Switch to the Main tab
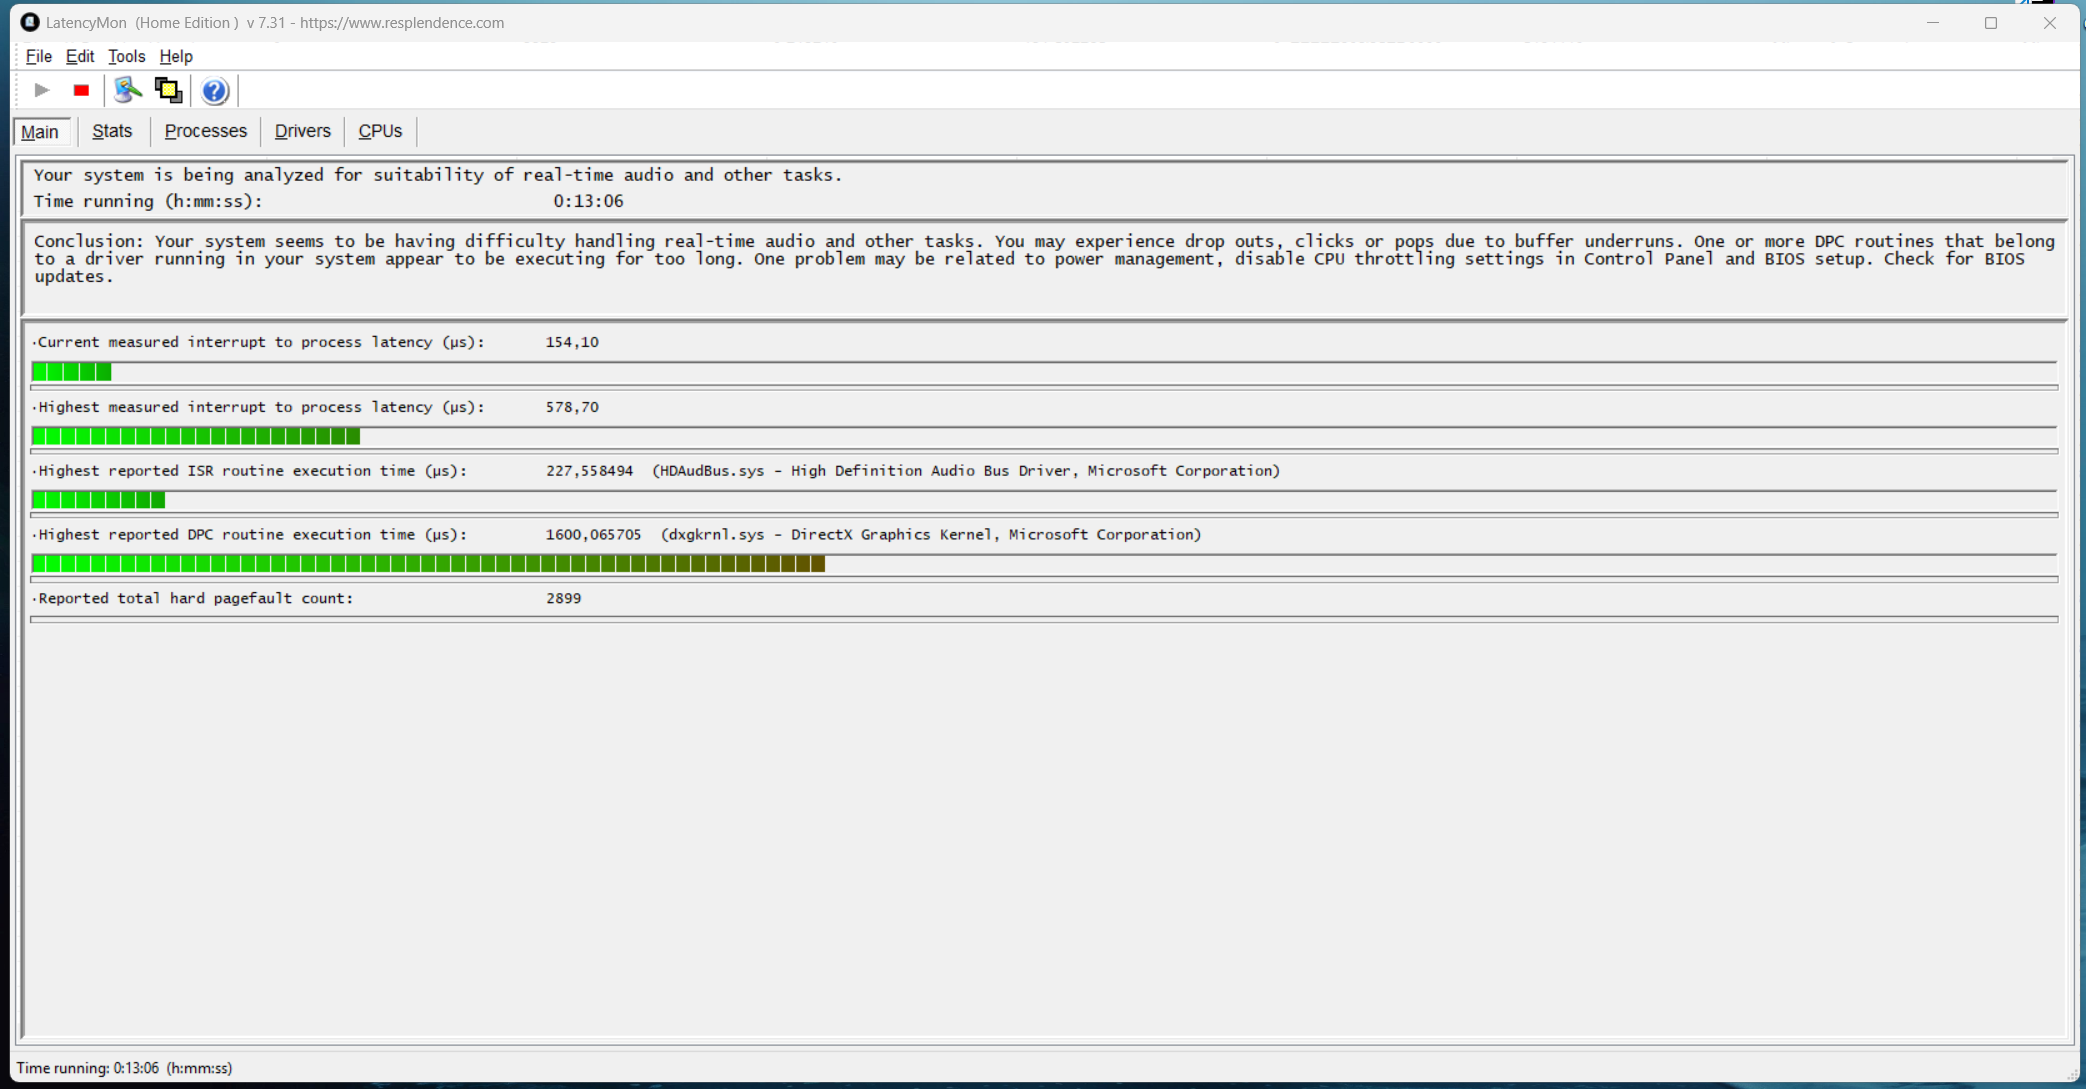The height and width of the screenshot is (1089, 2086). click(41, 132)
